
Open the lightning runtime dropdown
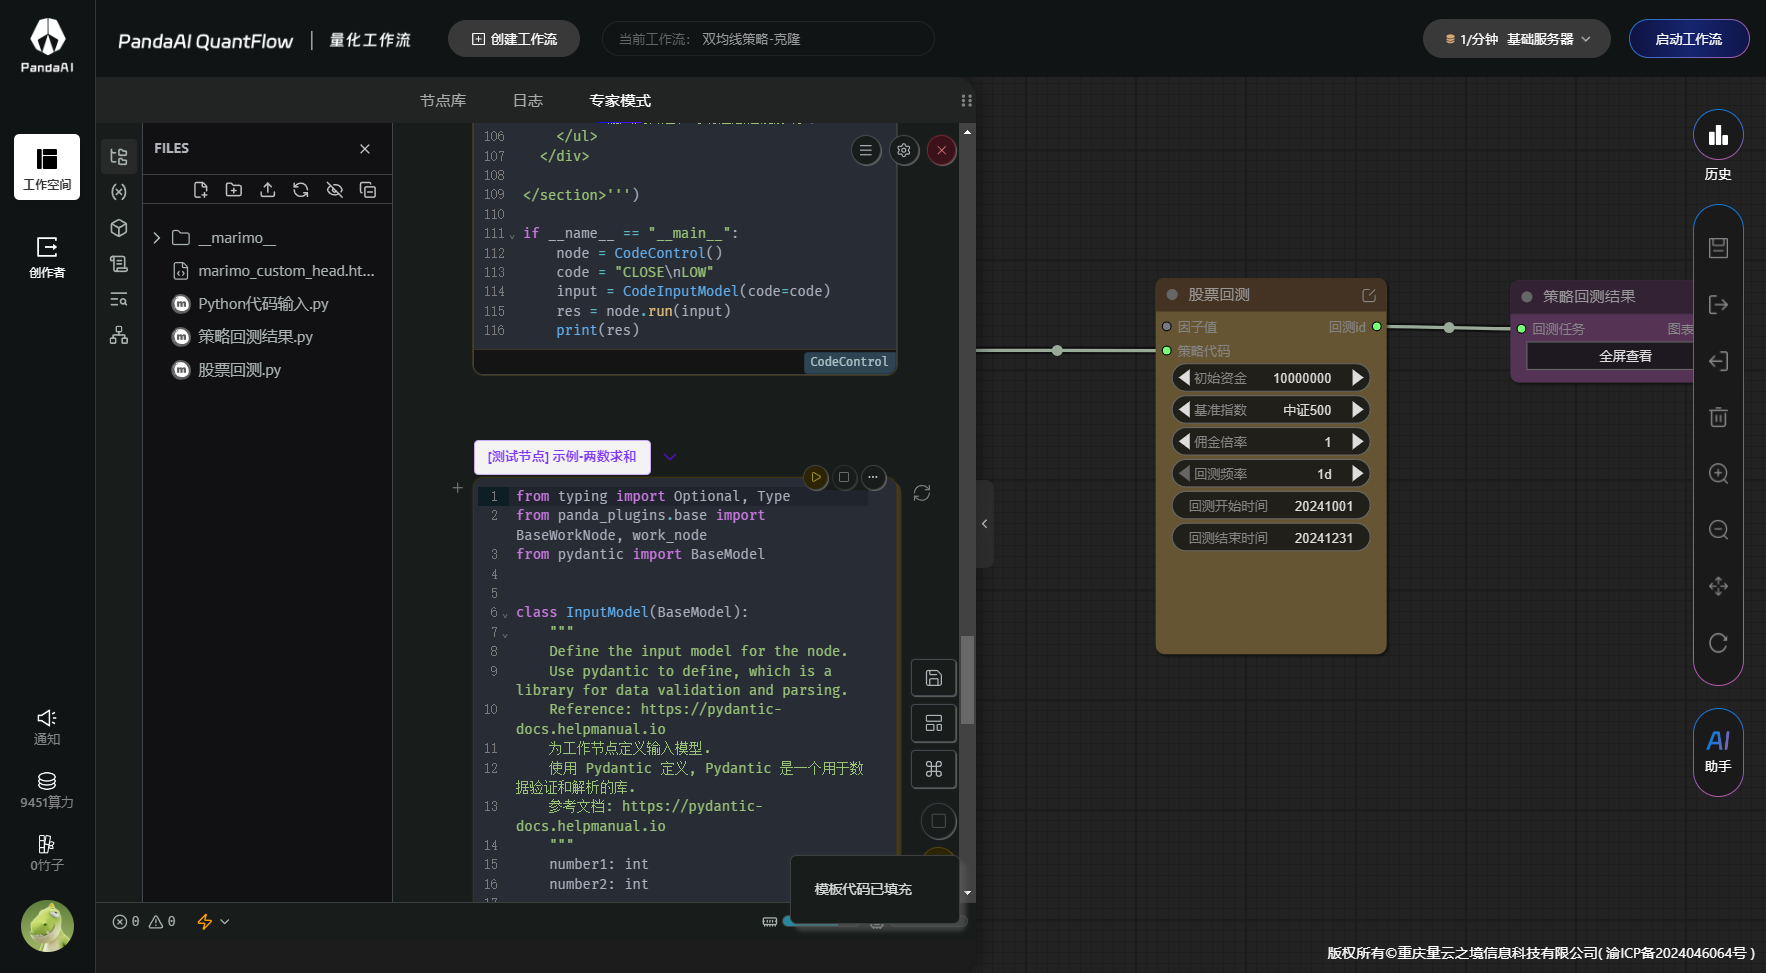point(213,922)
